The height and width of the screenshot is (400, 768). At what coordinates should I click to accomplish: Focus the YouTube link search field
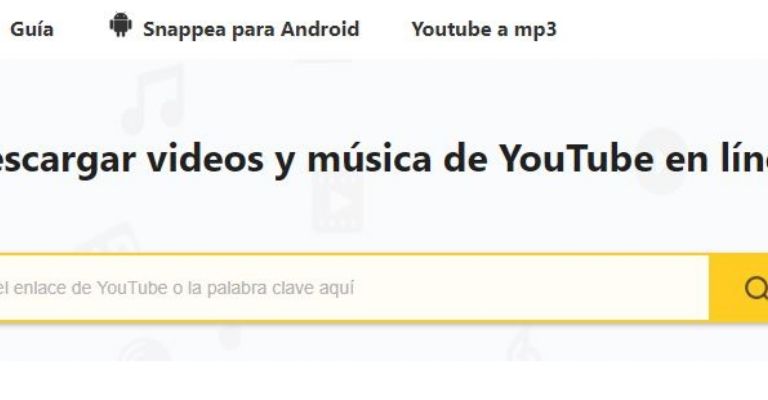tap(354, 288)
